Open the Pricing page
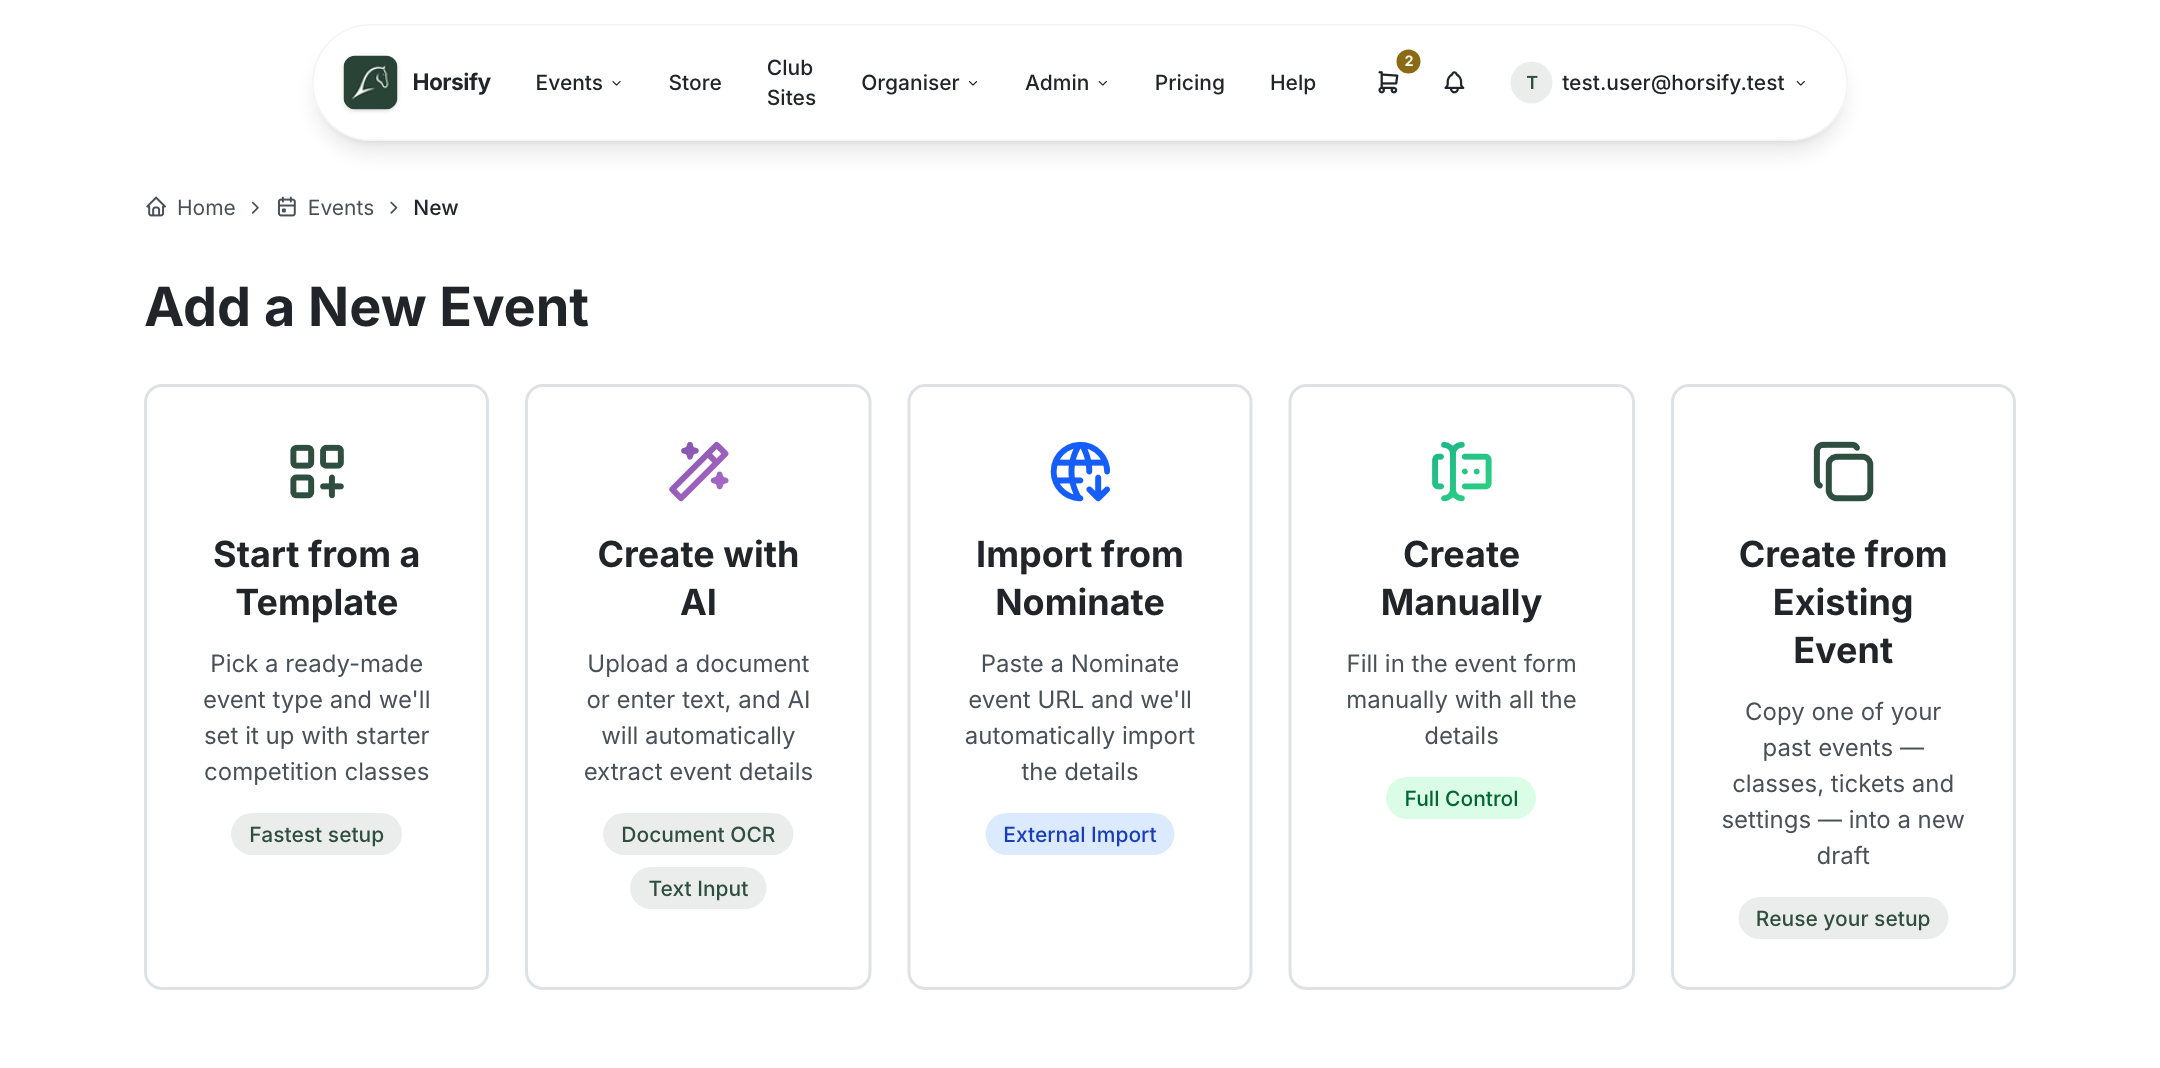This screenshot has width=2160, height=1068. 1189,83
